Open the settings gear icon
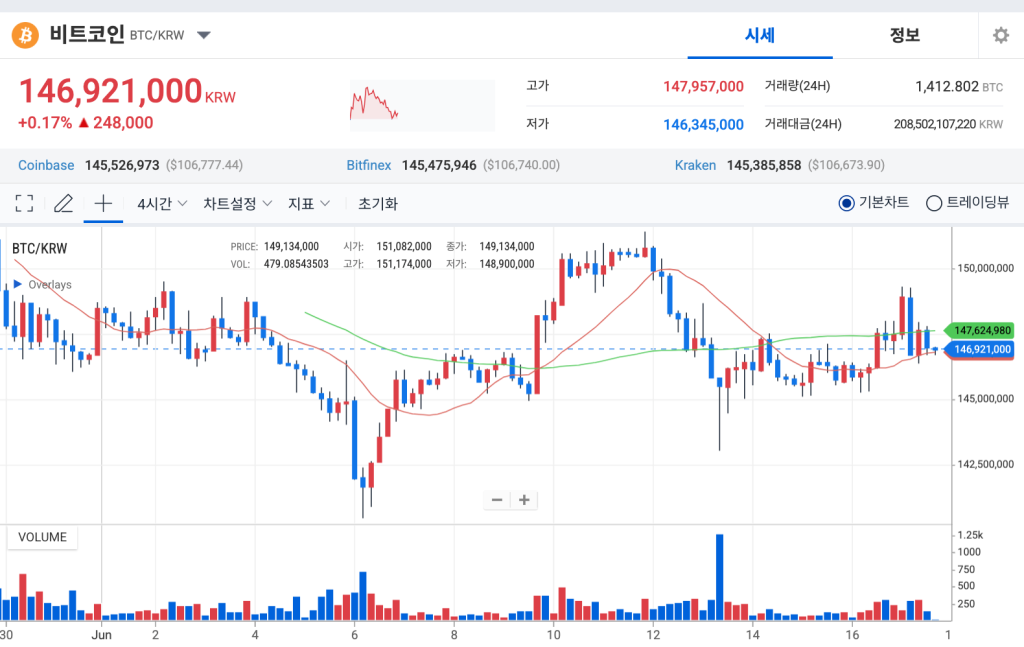Viewport: 1024px width, 647px height. tap(1000, 35)
